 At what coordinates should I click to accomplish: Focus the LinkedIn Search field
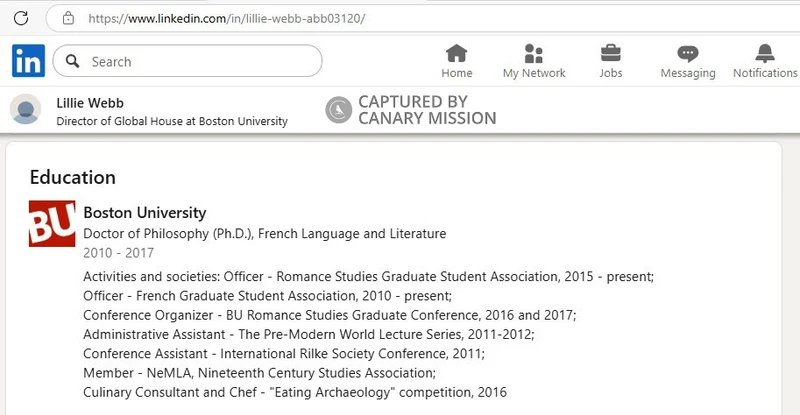[x=187, y=61]
